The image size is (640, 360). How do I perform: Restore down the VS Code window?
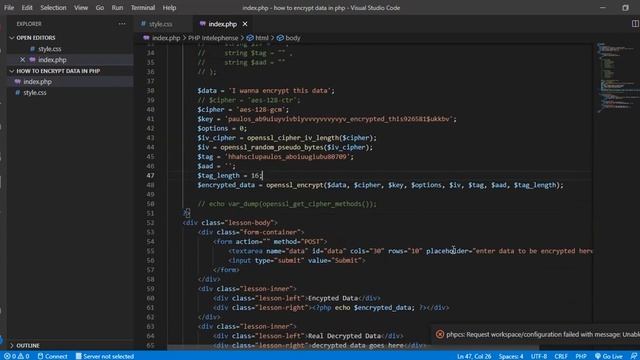pos(625,8)
